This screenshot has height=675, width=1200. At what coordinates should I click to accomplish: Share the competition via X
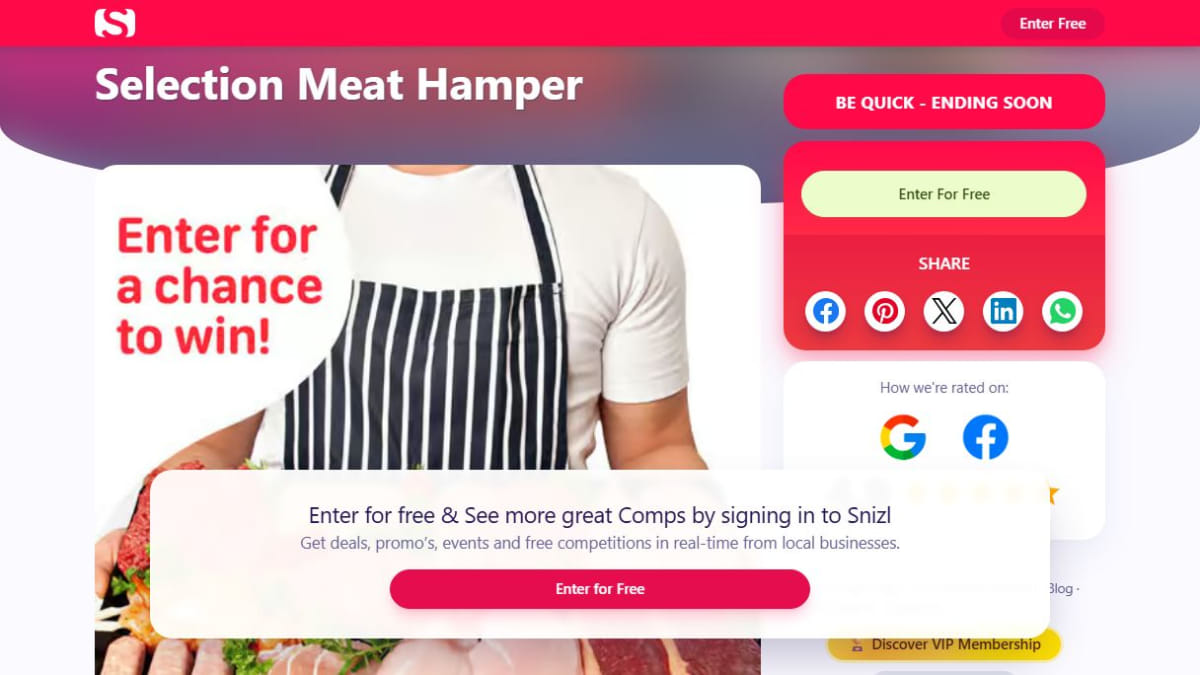pyautogui.click(x=944, y=312)
